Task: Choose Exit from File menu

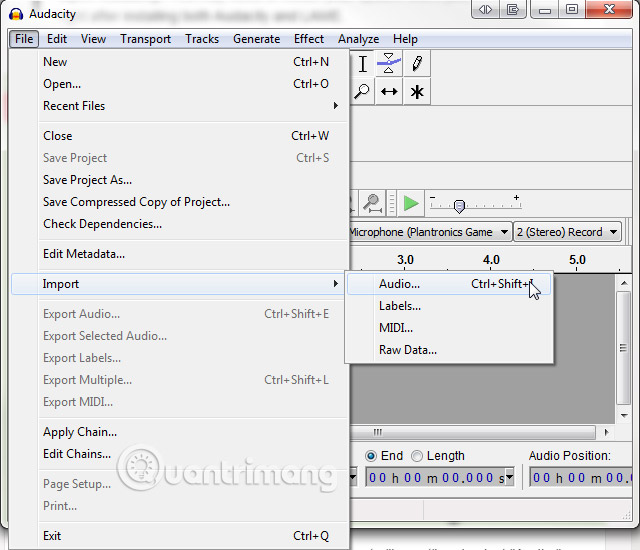Action: click(x=180, y=536)
